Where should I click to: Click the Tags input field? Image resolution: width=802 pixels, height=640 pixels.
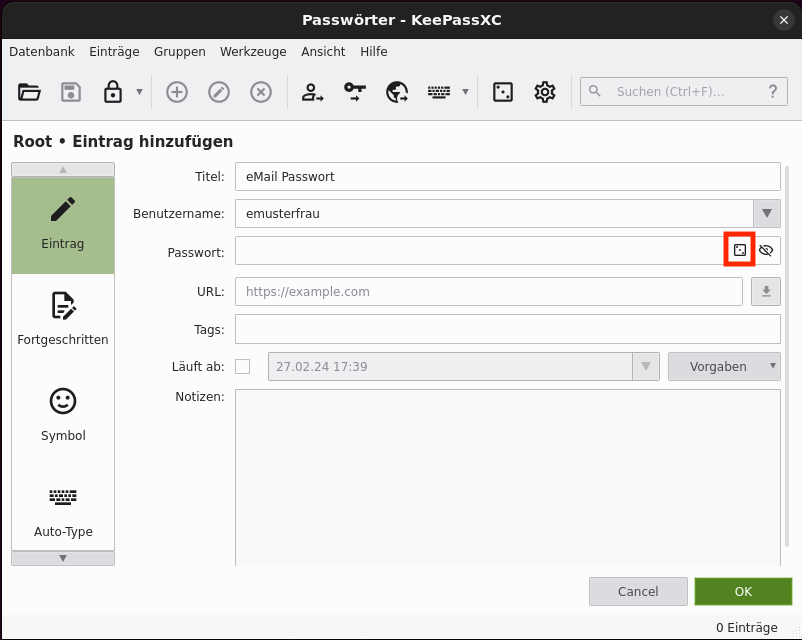(508, 329)
